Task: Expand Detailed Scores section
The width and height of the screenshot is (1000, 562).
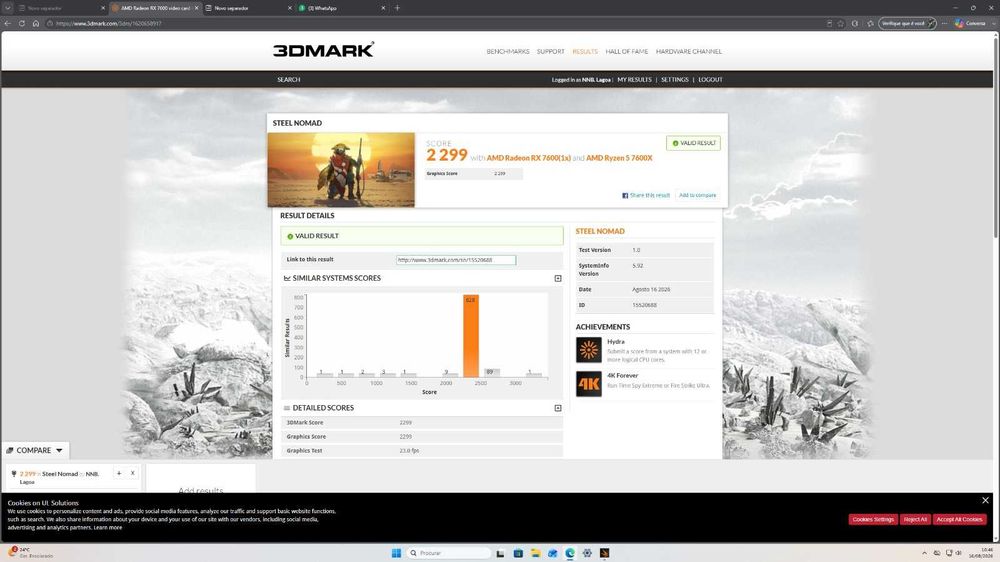Action: (x=558, y=408)
